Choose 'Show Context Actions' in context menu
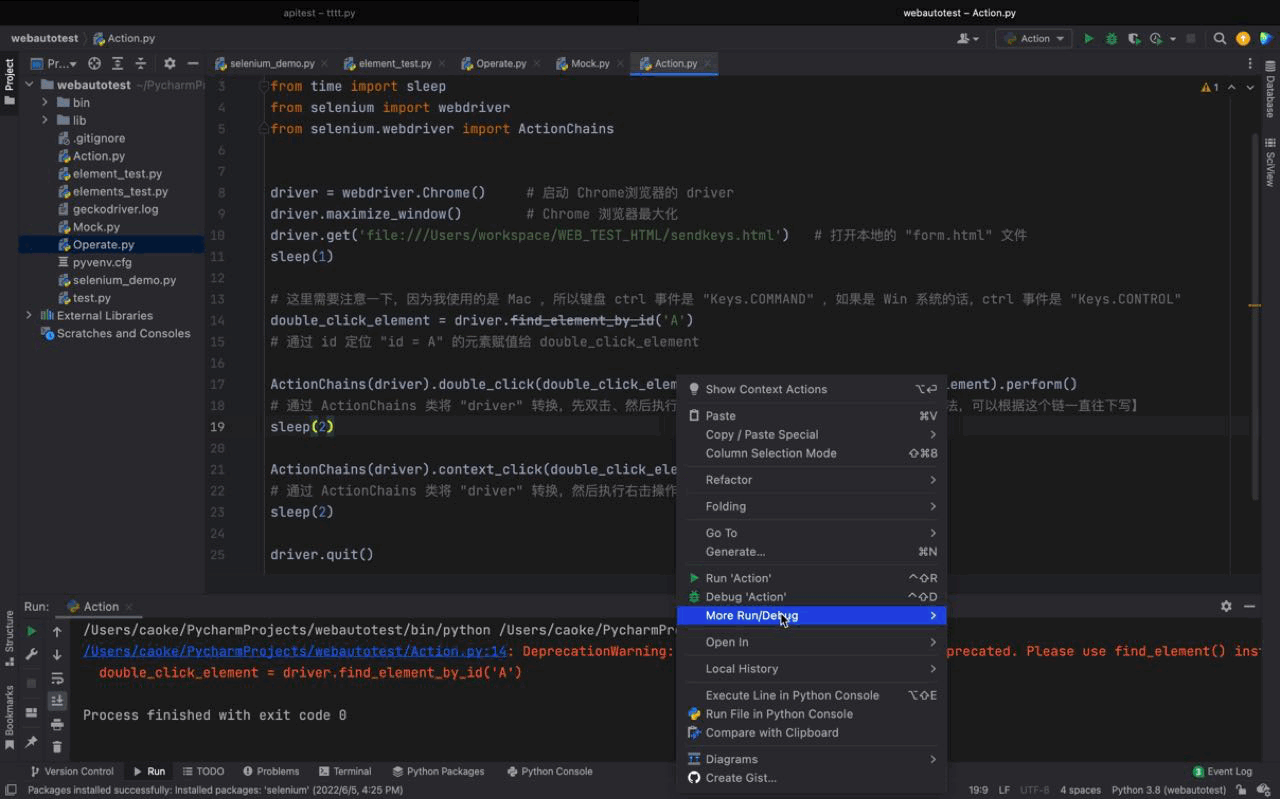 [x=811, y=389]
